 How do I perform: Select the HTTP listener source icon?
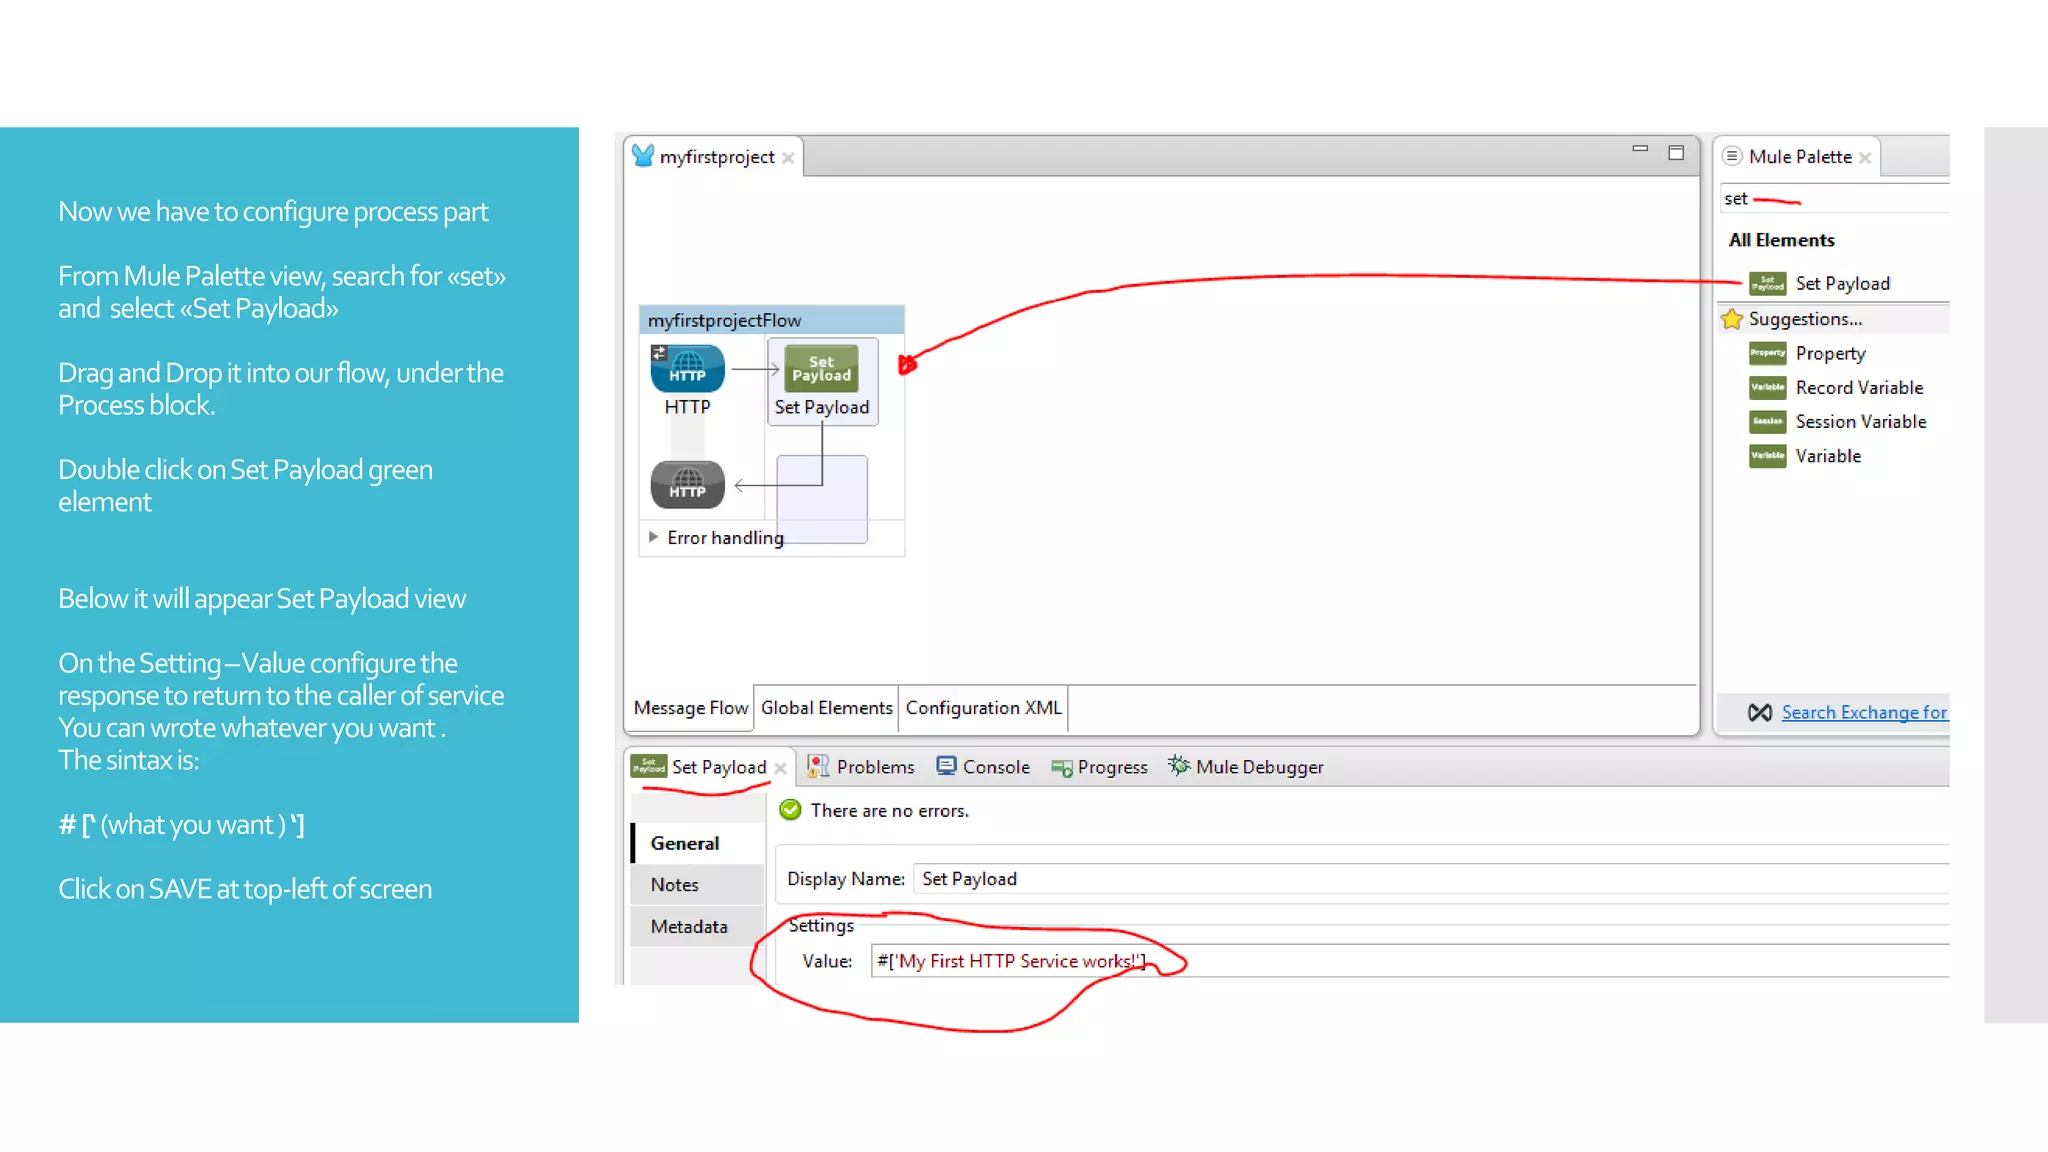(x=687, y=368)
